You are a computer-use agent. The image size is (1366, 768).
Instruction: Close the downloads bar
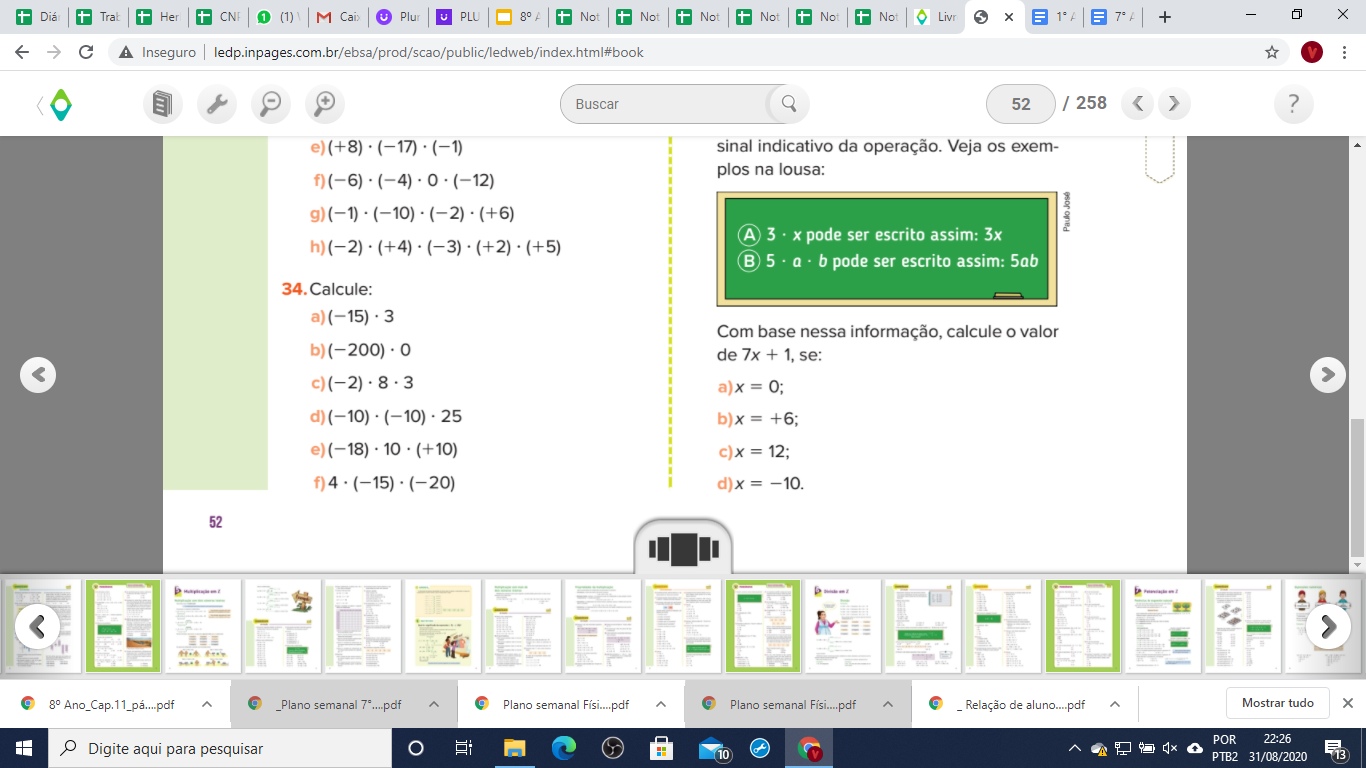coord(1347,703)
